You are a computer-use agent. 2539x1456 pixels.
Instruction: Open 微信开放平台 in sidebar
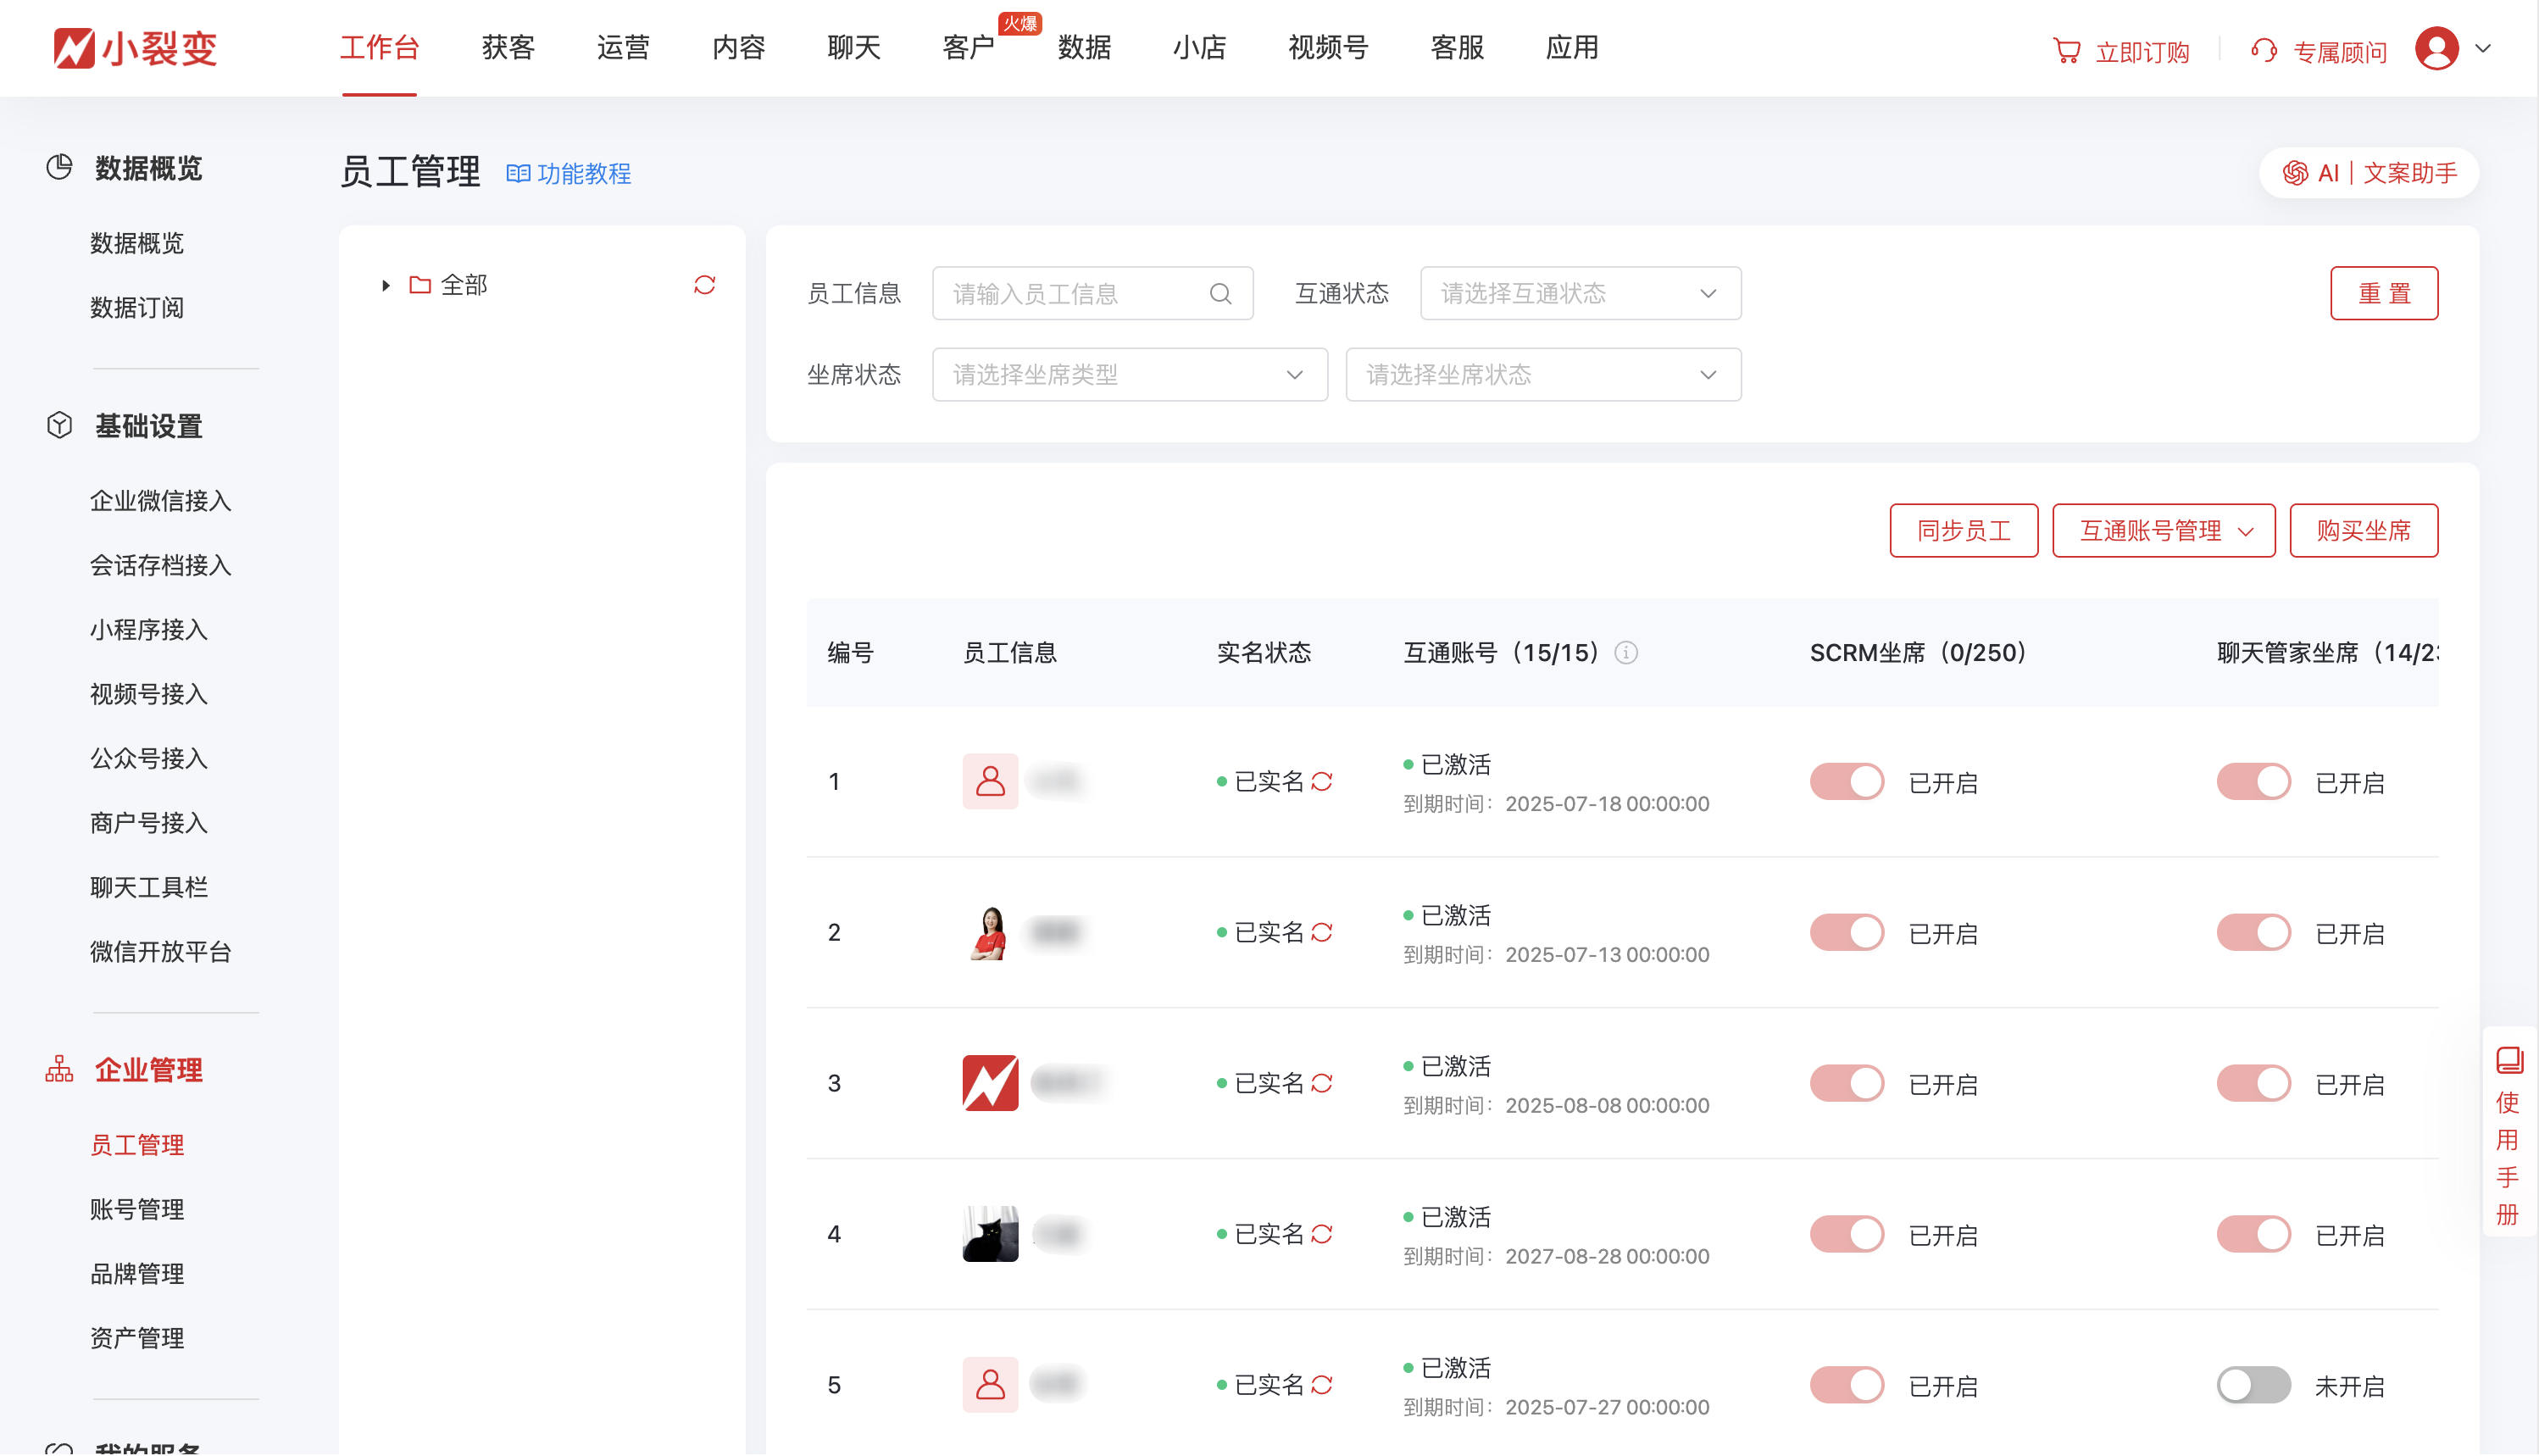point(160,952)
